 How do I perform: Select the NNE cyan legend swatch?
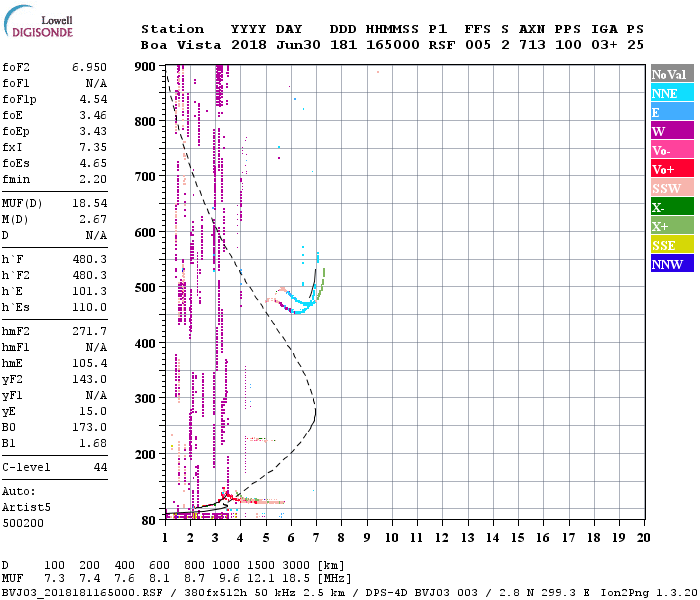(672, 92)
